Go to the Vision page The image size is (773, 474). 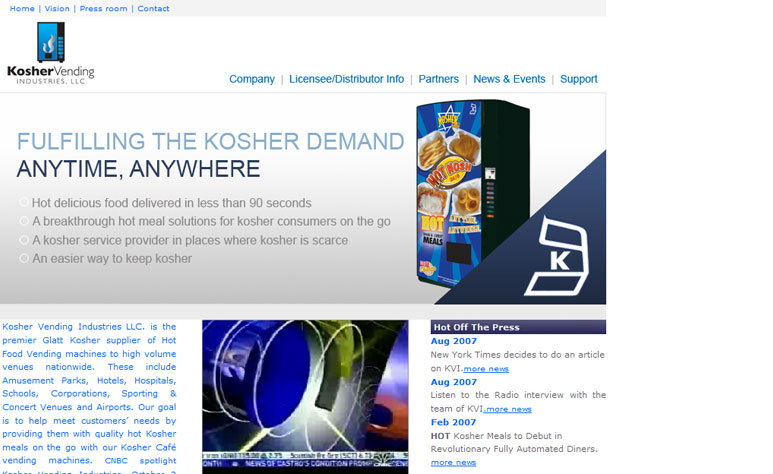click(x=57, y=9)
